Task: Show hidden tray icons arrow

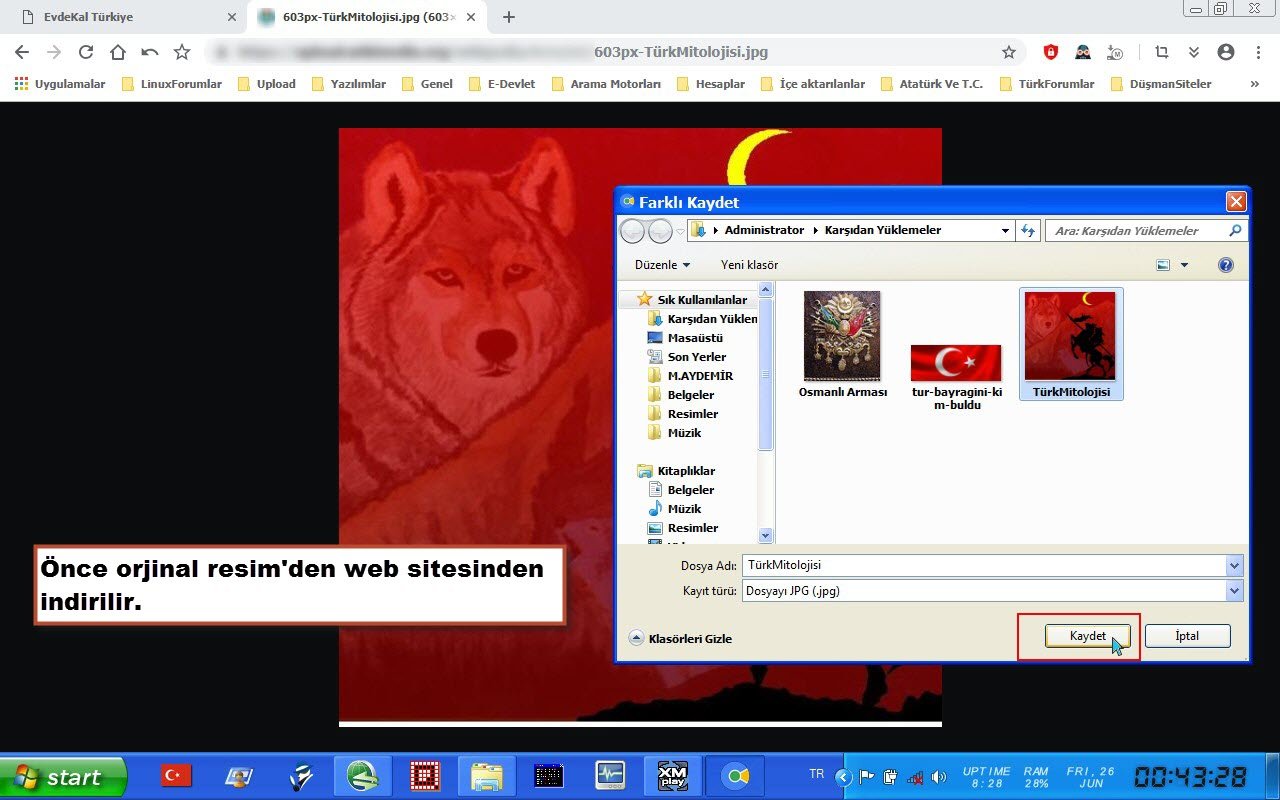Action: point(843,777)
